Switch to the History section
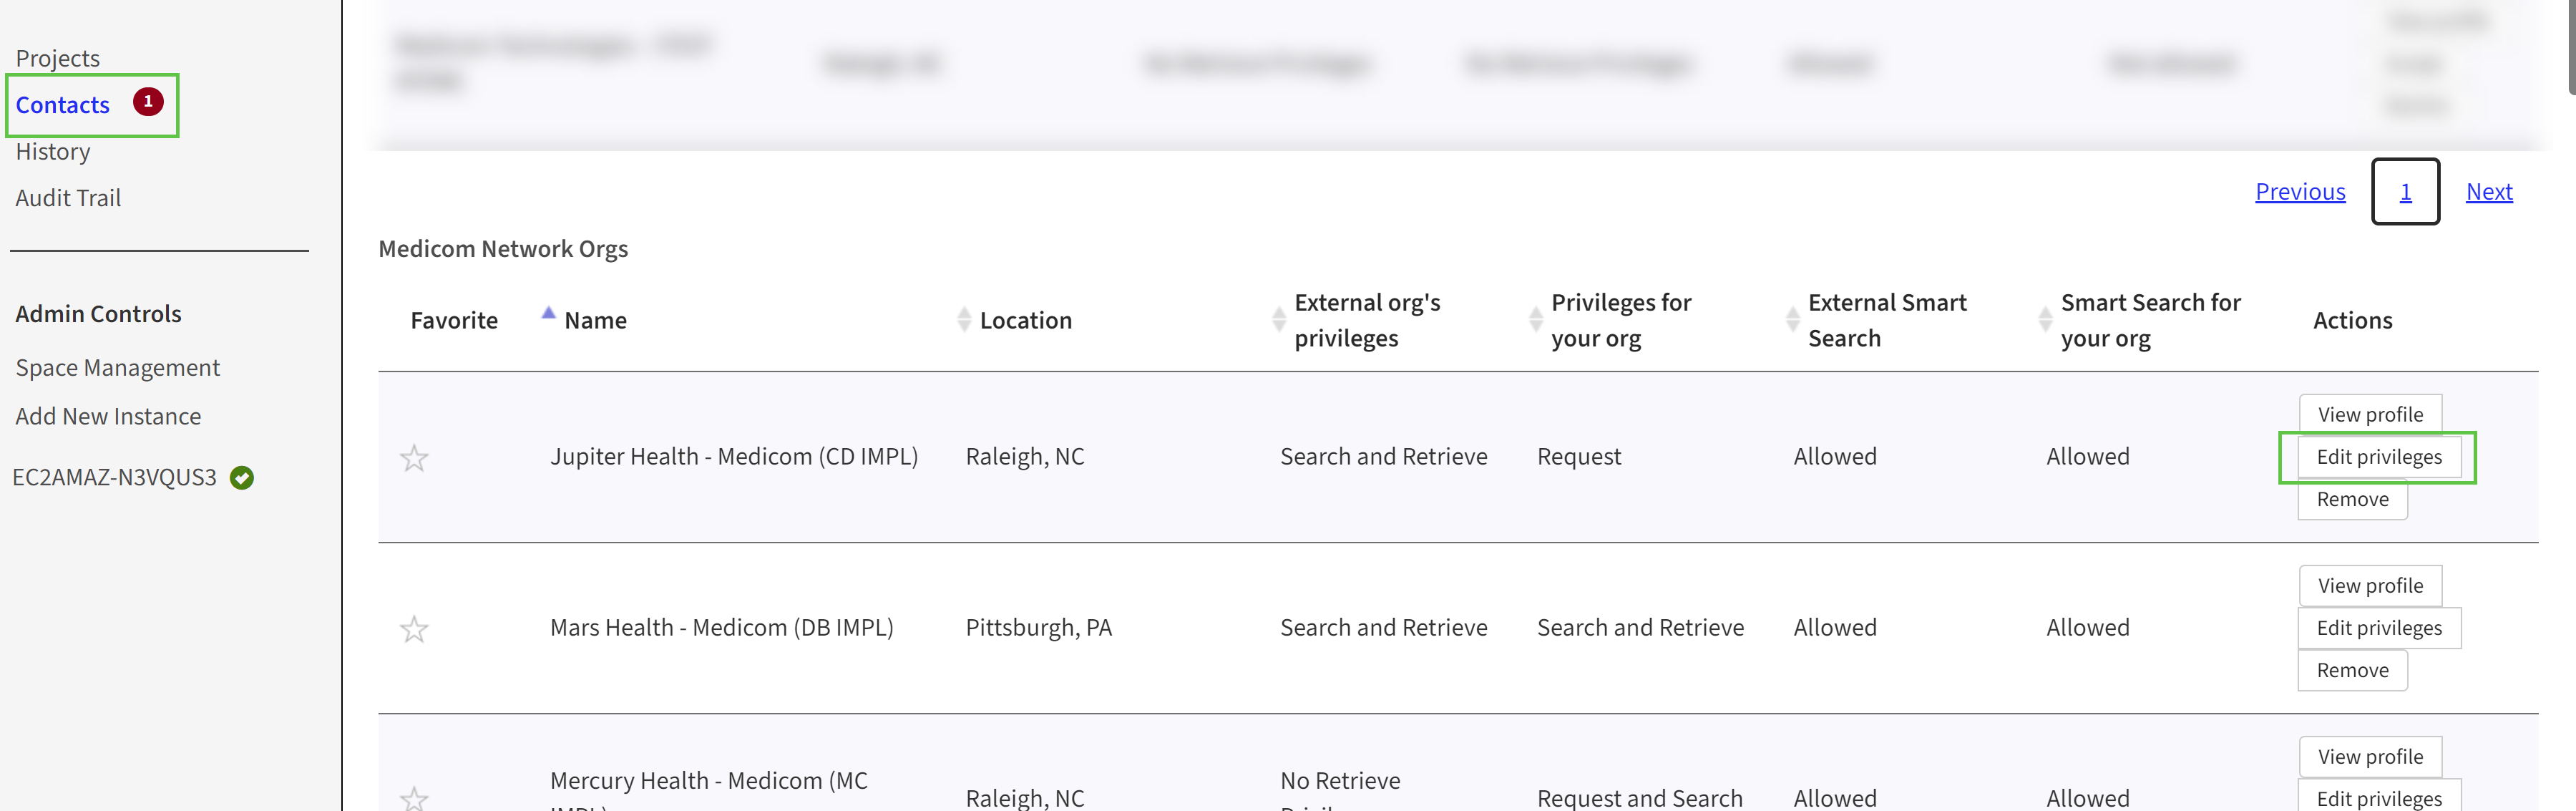The image size is (2576, 811). point(52,151)
